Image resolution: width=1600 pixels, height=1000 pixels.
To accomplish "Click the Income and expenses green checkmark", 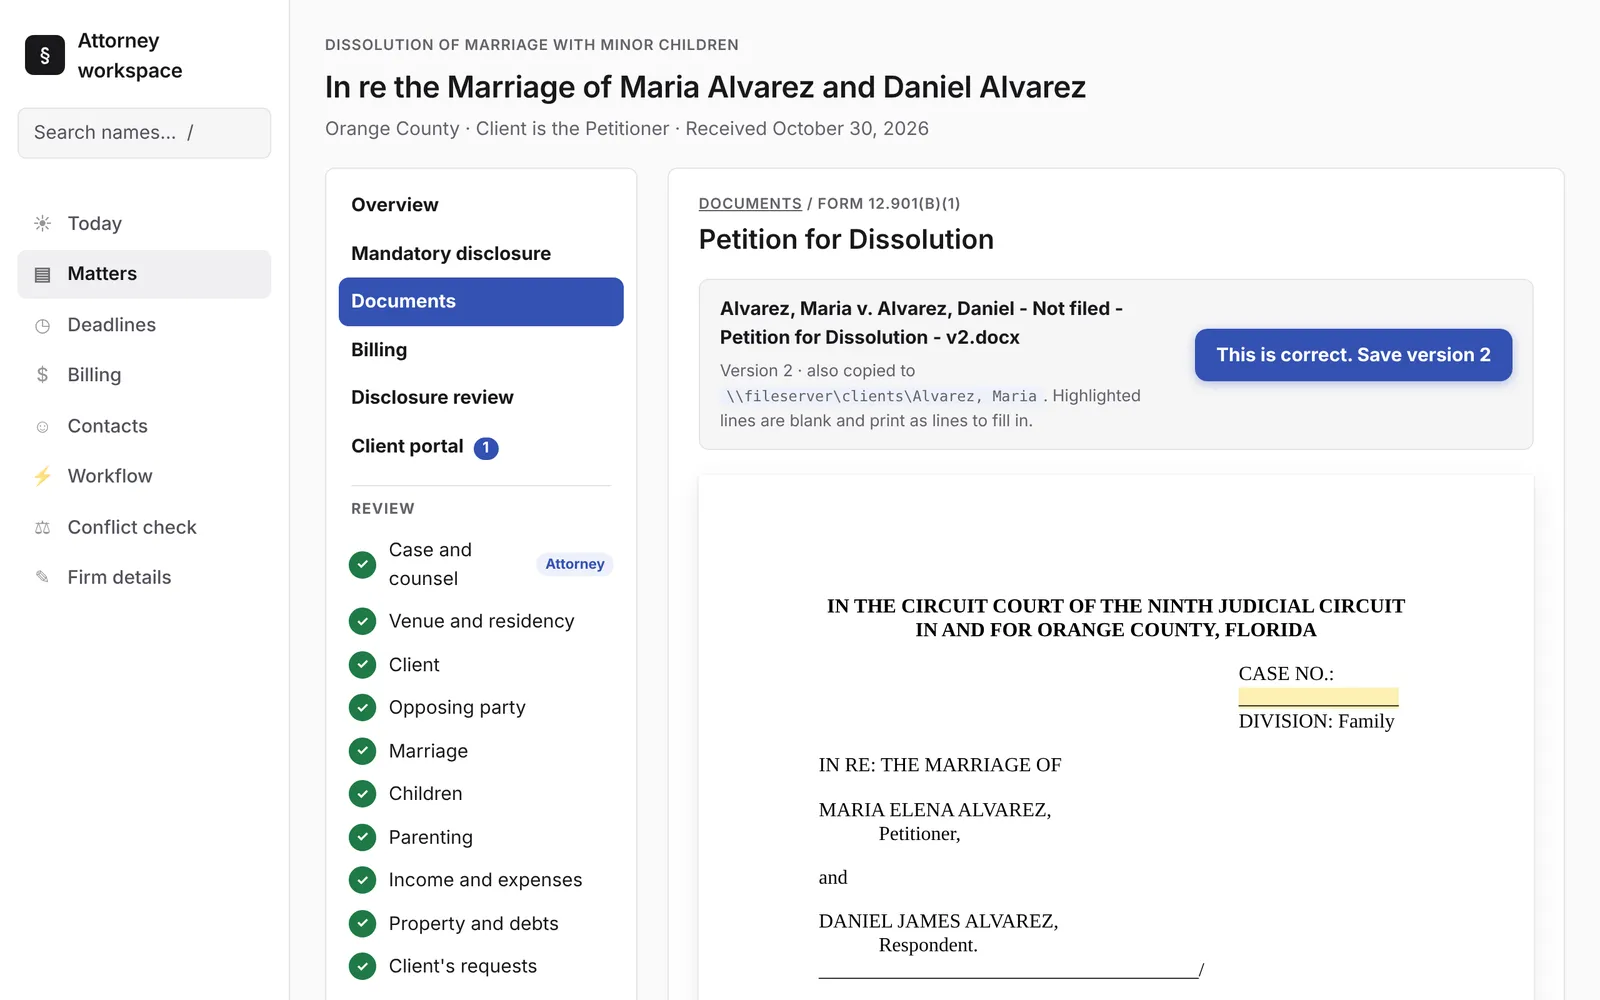I will (x=362, y=879).
